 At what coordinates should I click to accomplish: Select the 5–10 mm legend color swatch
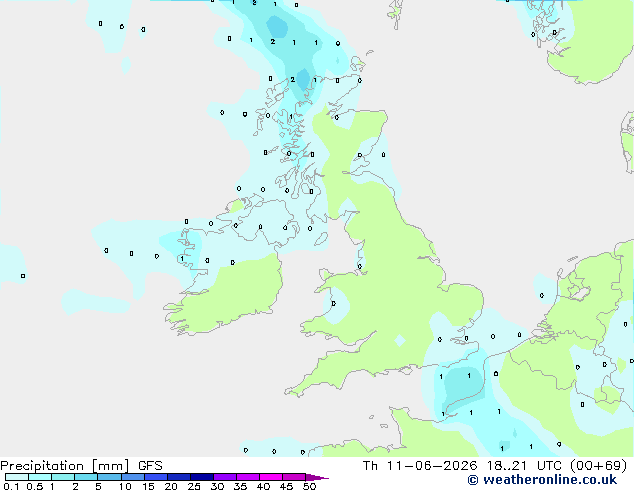(x=109, y=477)
